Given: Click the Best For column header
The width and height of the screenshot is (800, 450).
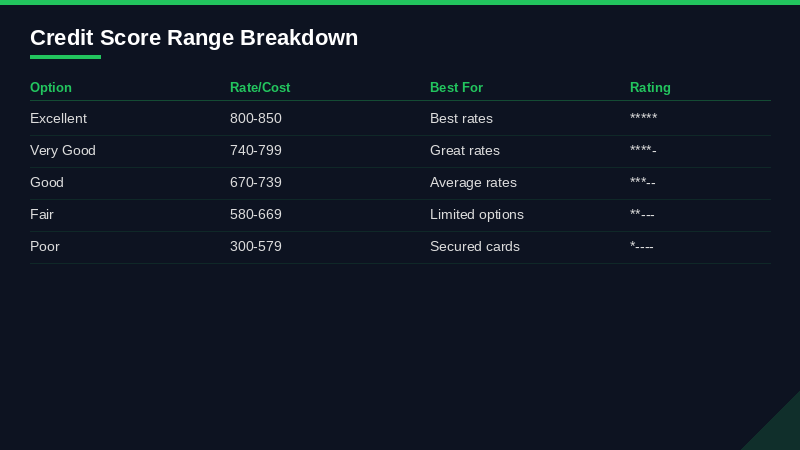Looking at the screenshot, I should coord(456,88).
